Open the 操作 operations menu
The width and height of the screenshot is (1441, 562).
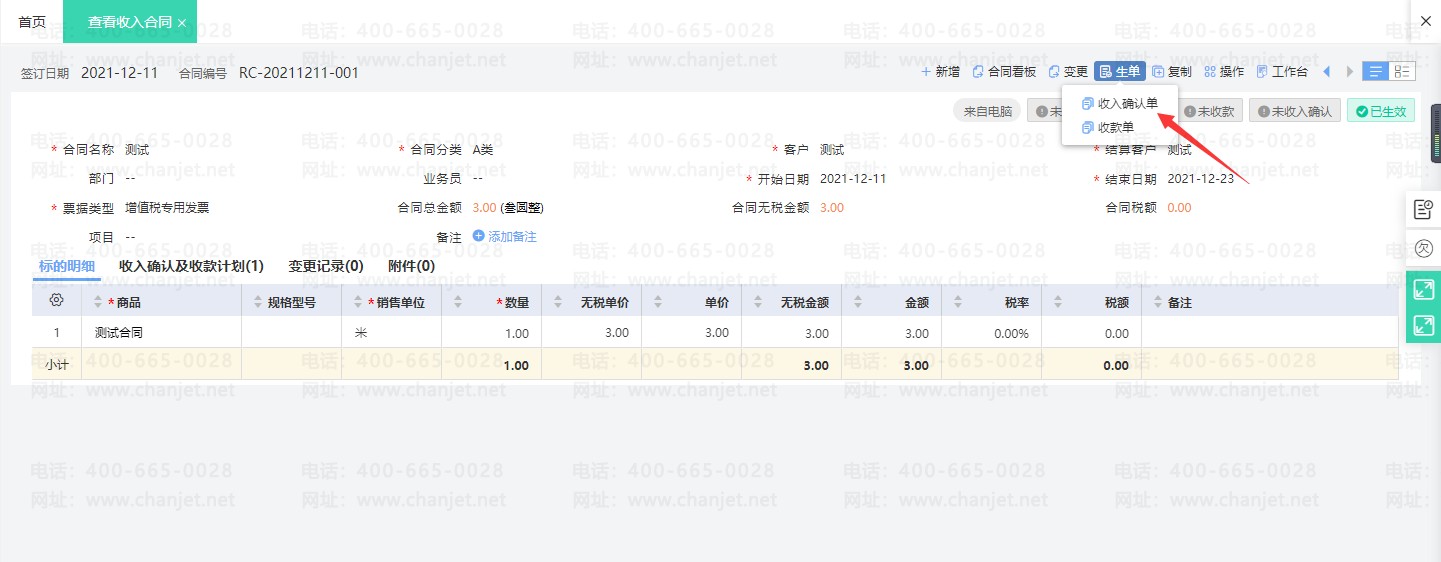point(1224,72)
